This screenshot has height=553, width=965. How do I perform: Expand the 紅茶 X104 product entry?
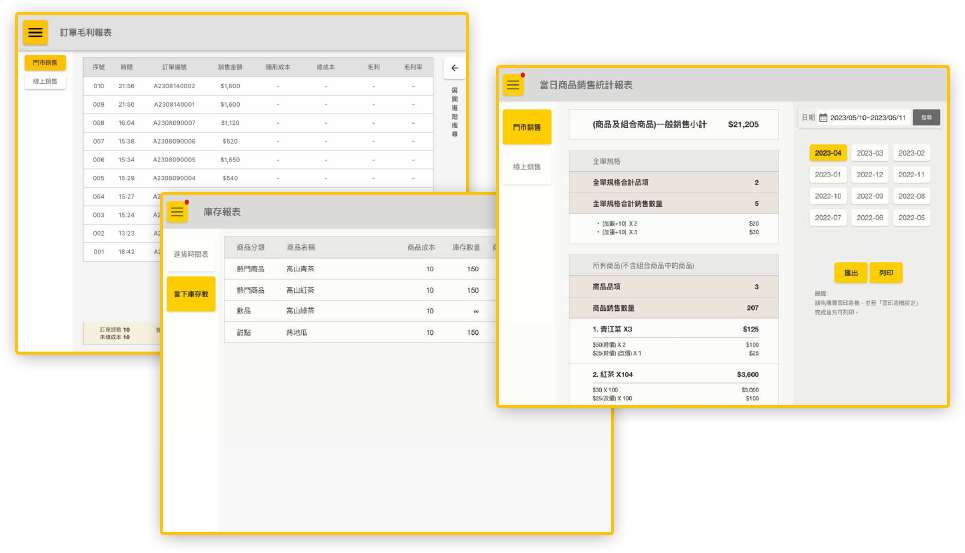pyautogui.click(x=673, y=373)
